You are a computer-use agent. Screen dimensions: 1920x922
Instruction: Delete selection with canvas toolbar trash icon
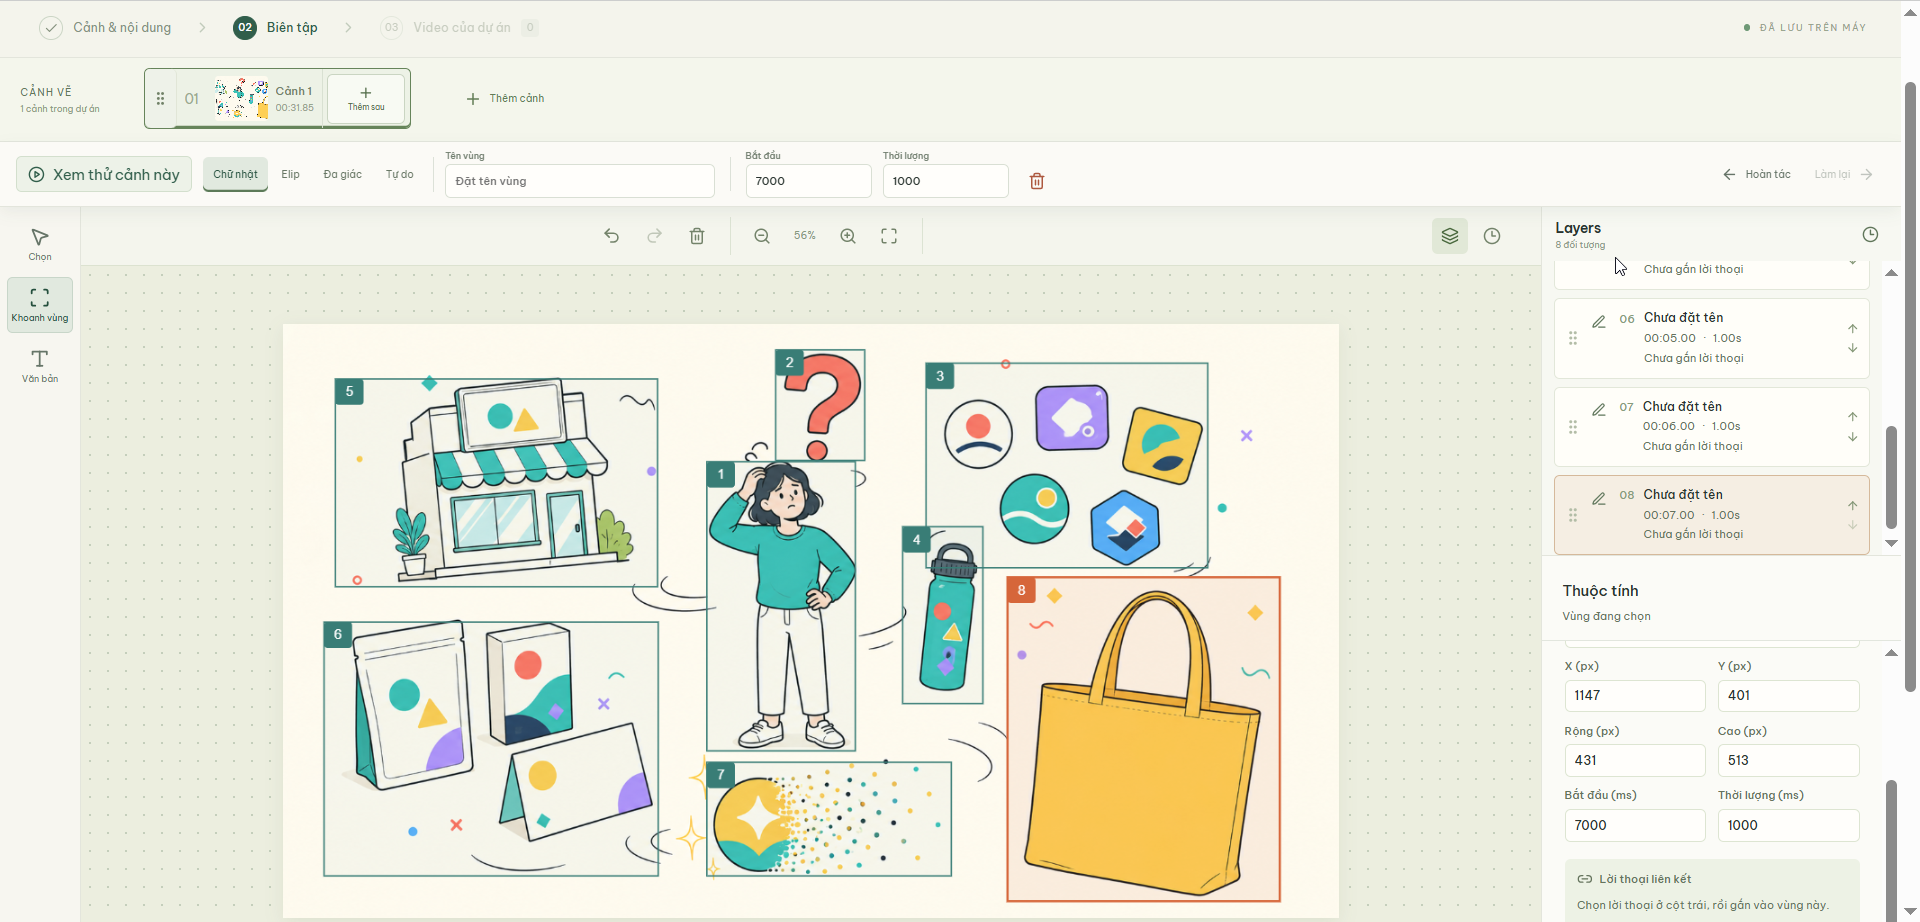(x=697, y=236)
